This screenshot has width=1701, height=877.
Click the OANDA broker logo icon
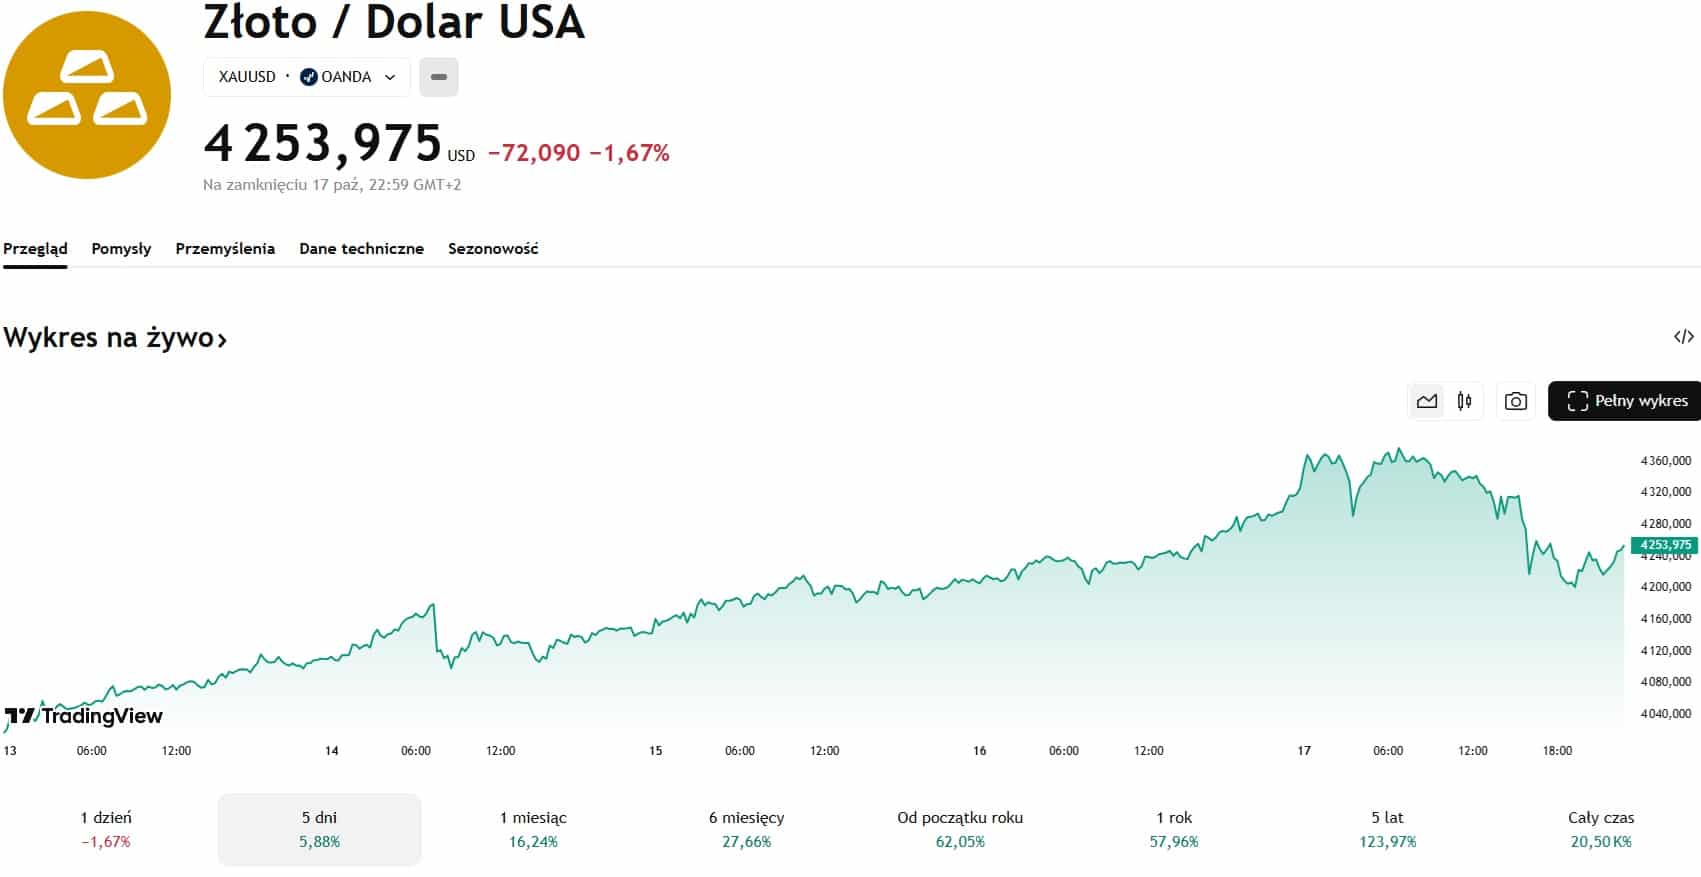[x=309, y=77]
